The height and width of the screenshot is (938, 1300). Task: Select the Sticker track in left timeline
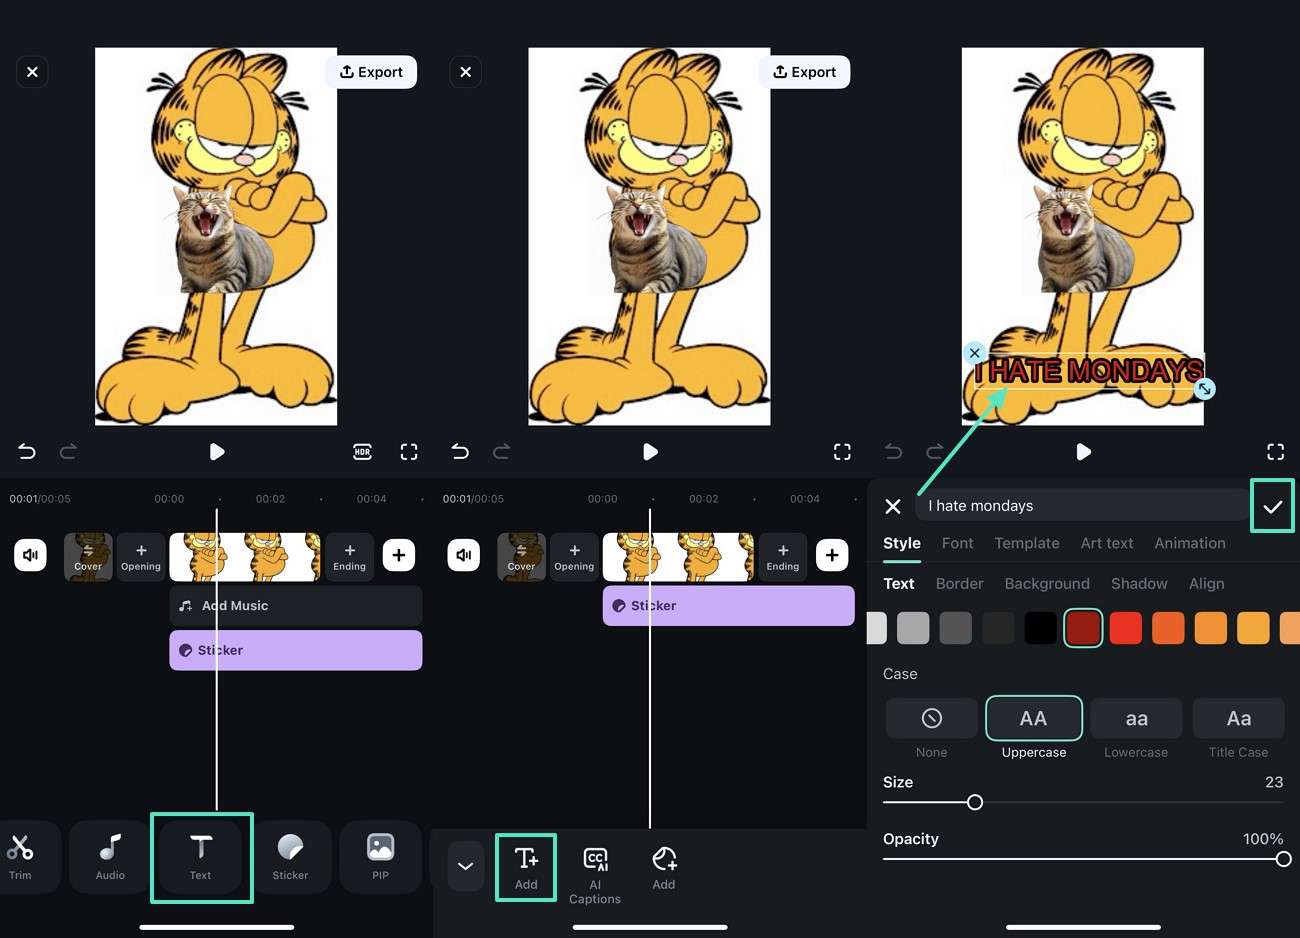pos(296,650)
